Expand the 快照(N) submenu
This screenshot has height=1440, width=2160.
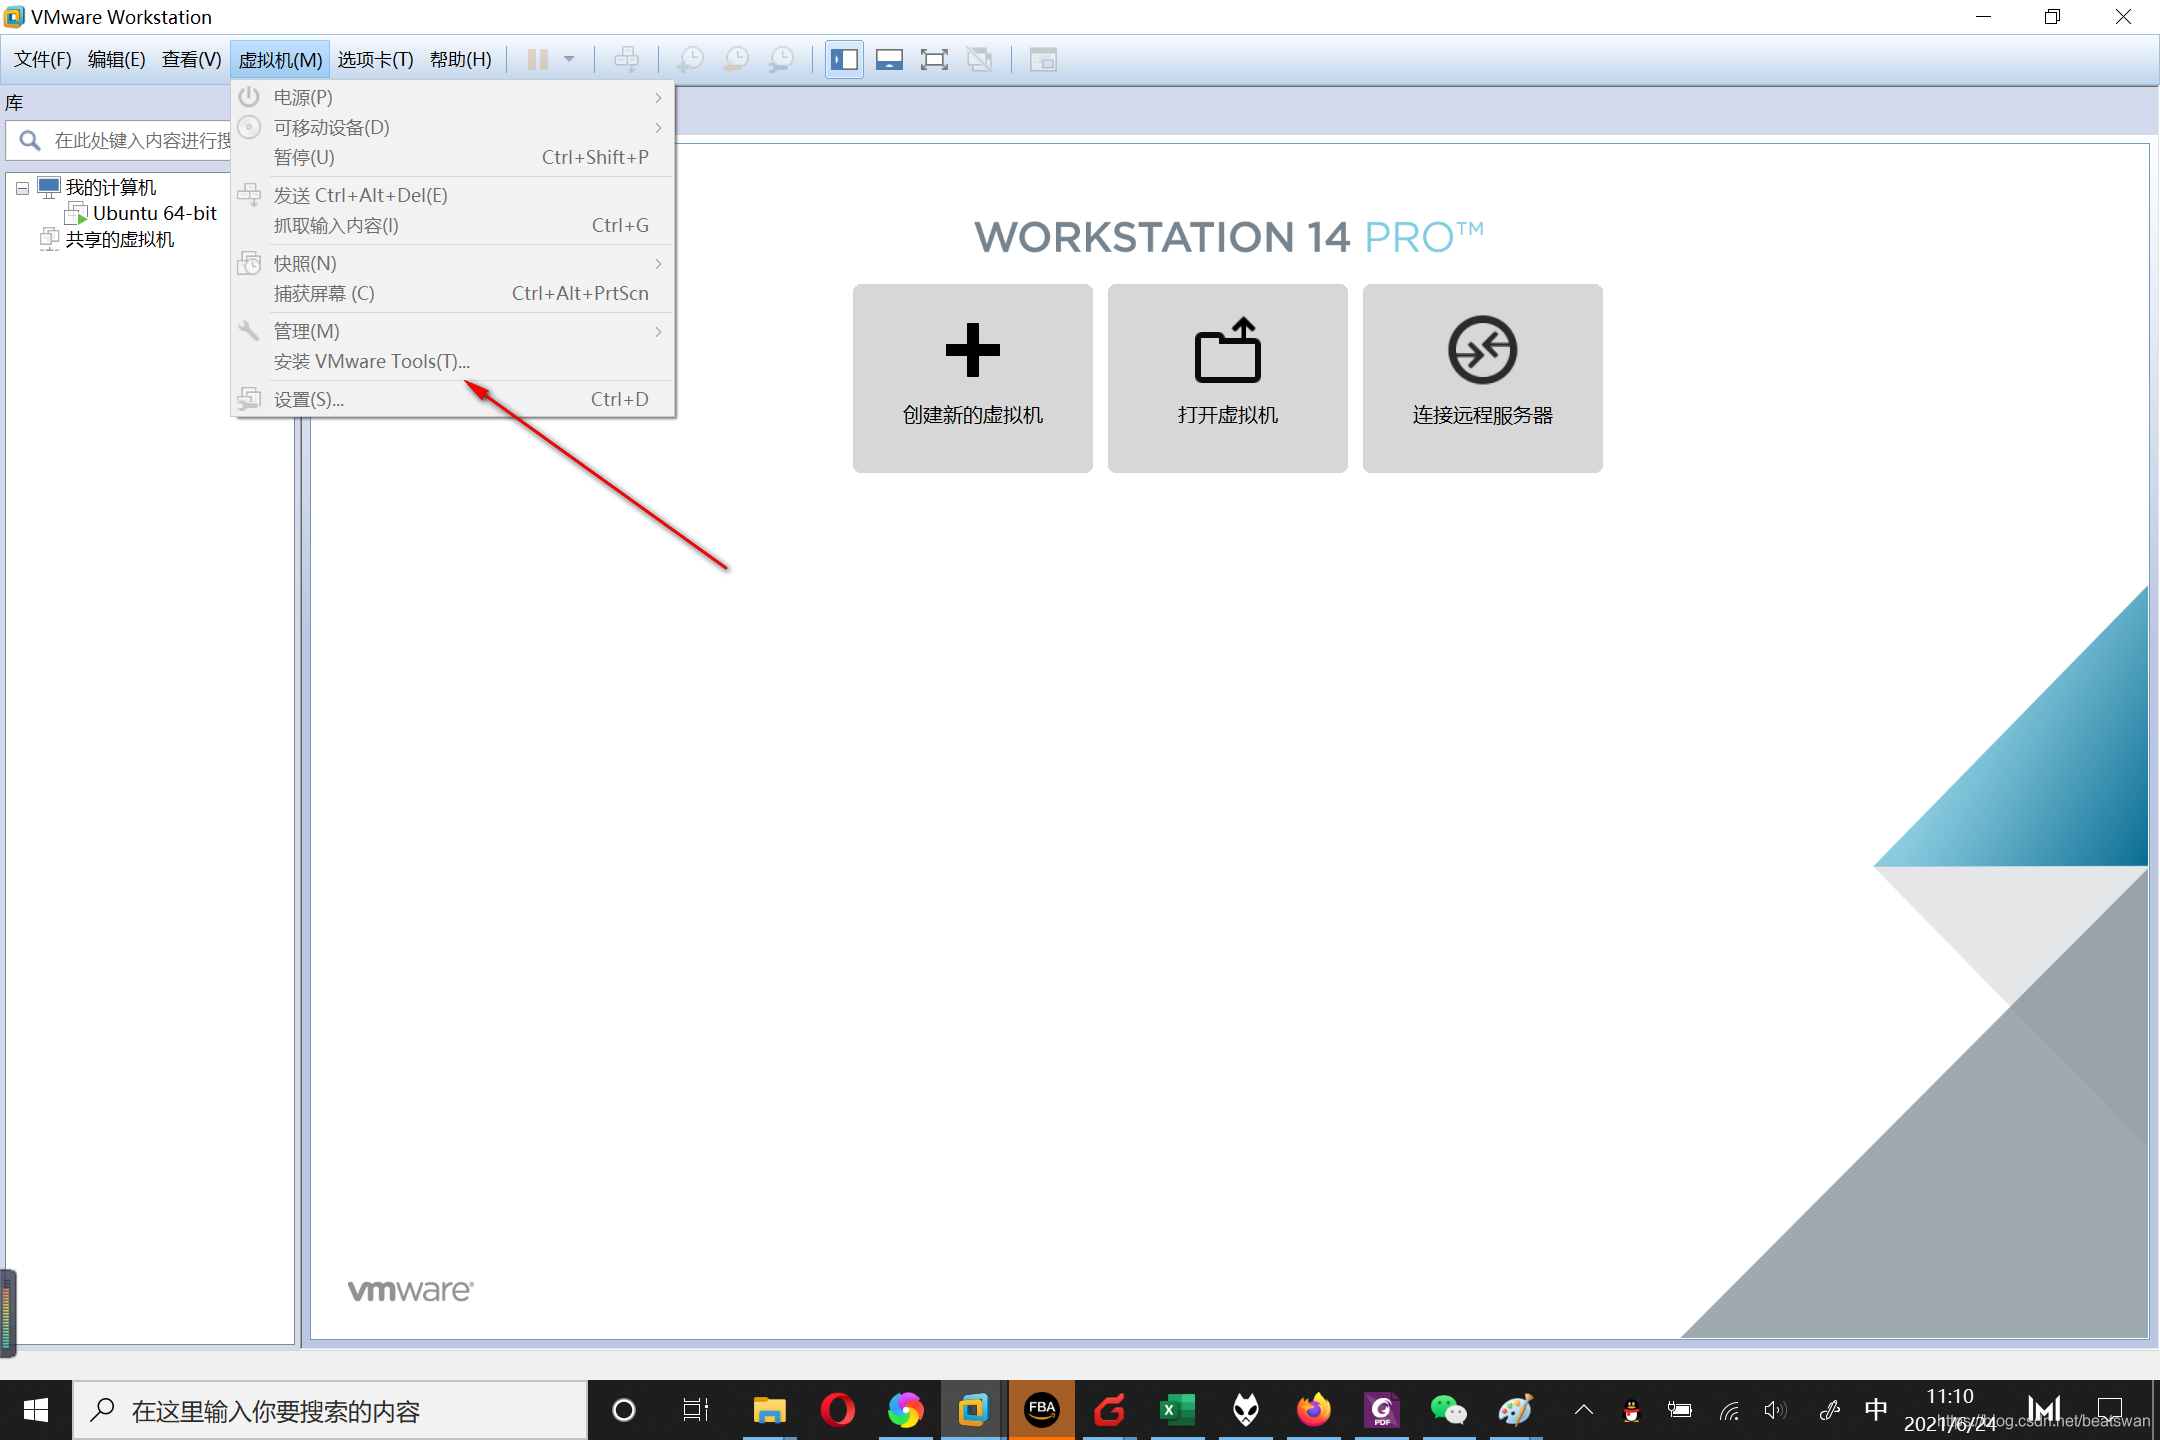453,263
